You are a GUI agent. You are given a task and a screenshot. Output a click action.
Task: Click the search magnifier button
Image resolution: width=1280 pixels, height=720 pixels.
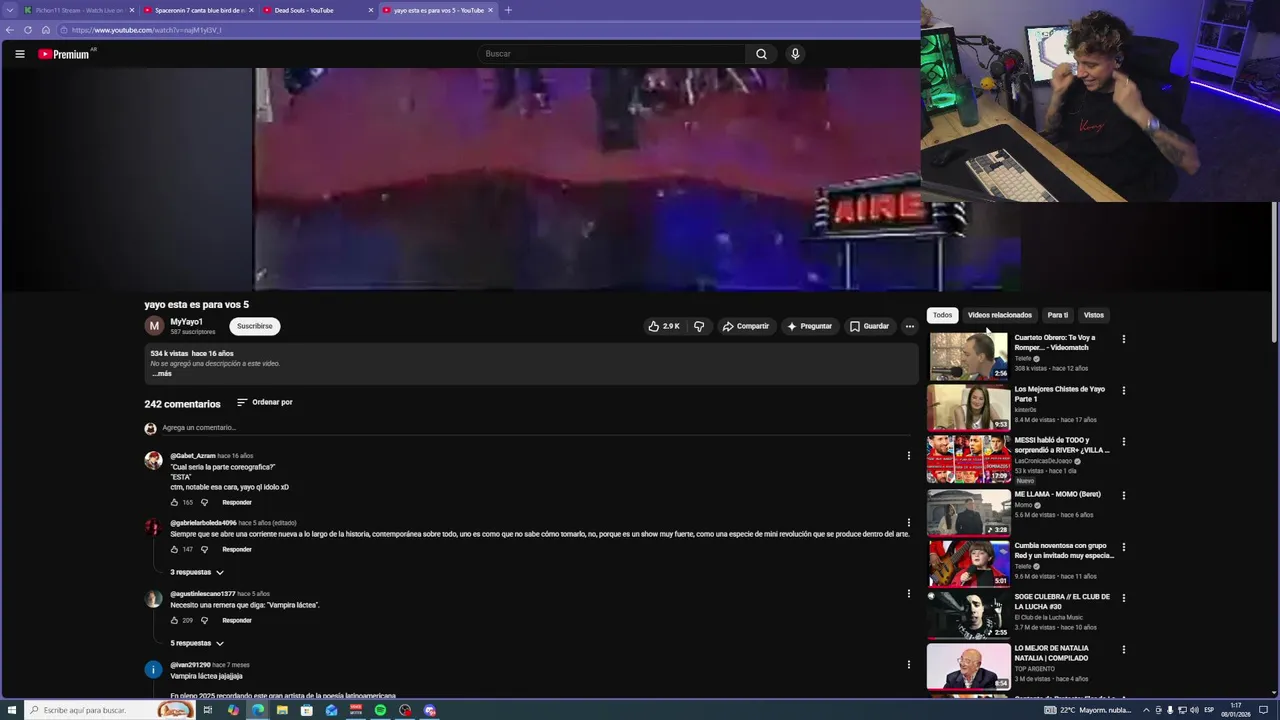pos(761,54)
